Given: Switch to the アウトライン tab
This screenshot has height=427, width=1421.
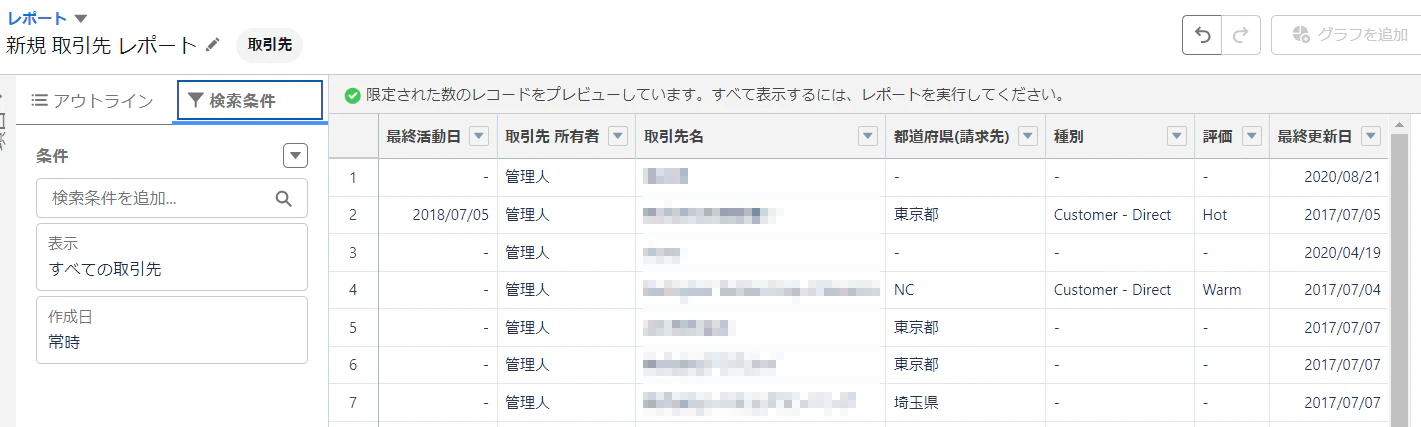Looking at the screenshot, I should pyautogui.click(x=93, y=100).
